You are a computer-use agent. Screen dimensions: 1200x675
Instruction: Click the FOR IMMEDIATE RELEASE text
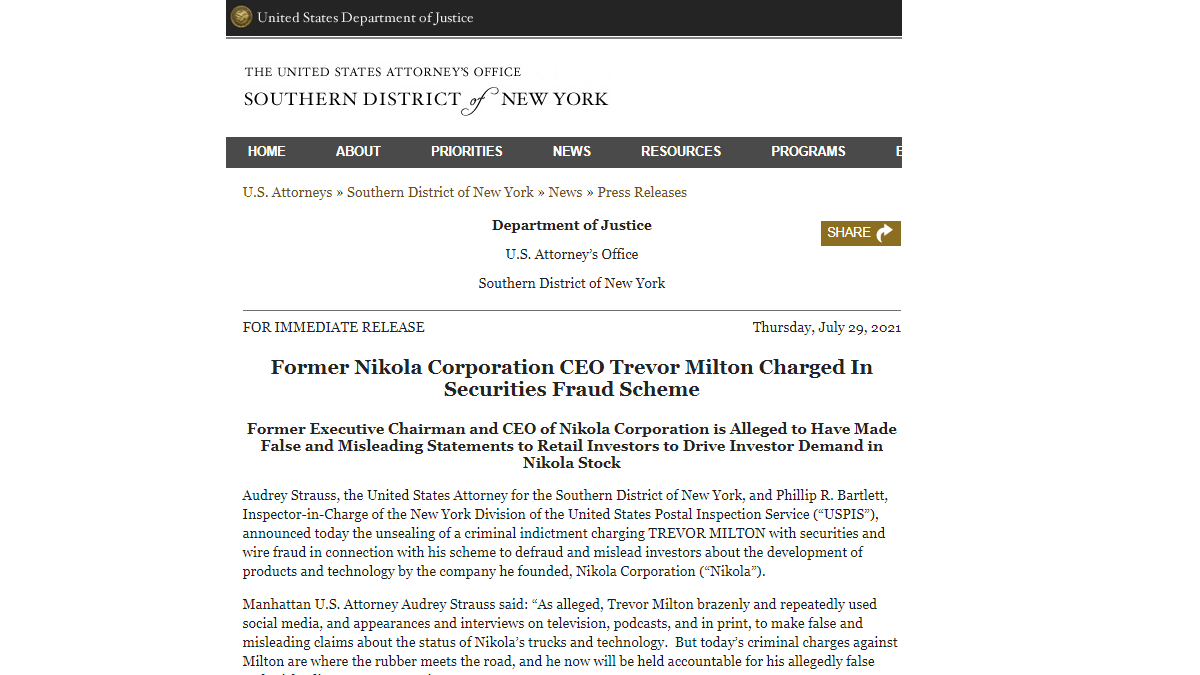(333, 327)
